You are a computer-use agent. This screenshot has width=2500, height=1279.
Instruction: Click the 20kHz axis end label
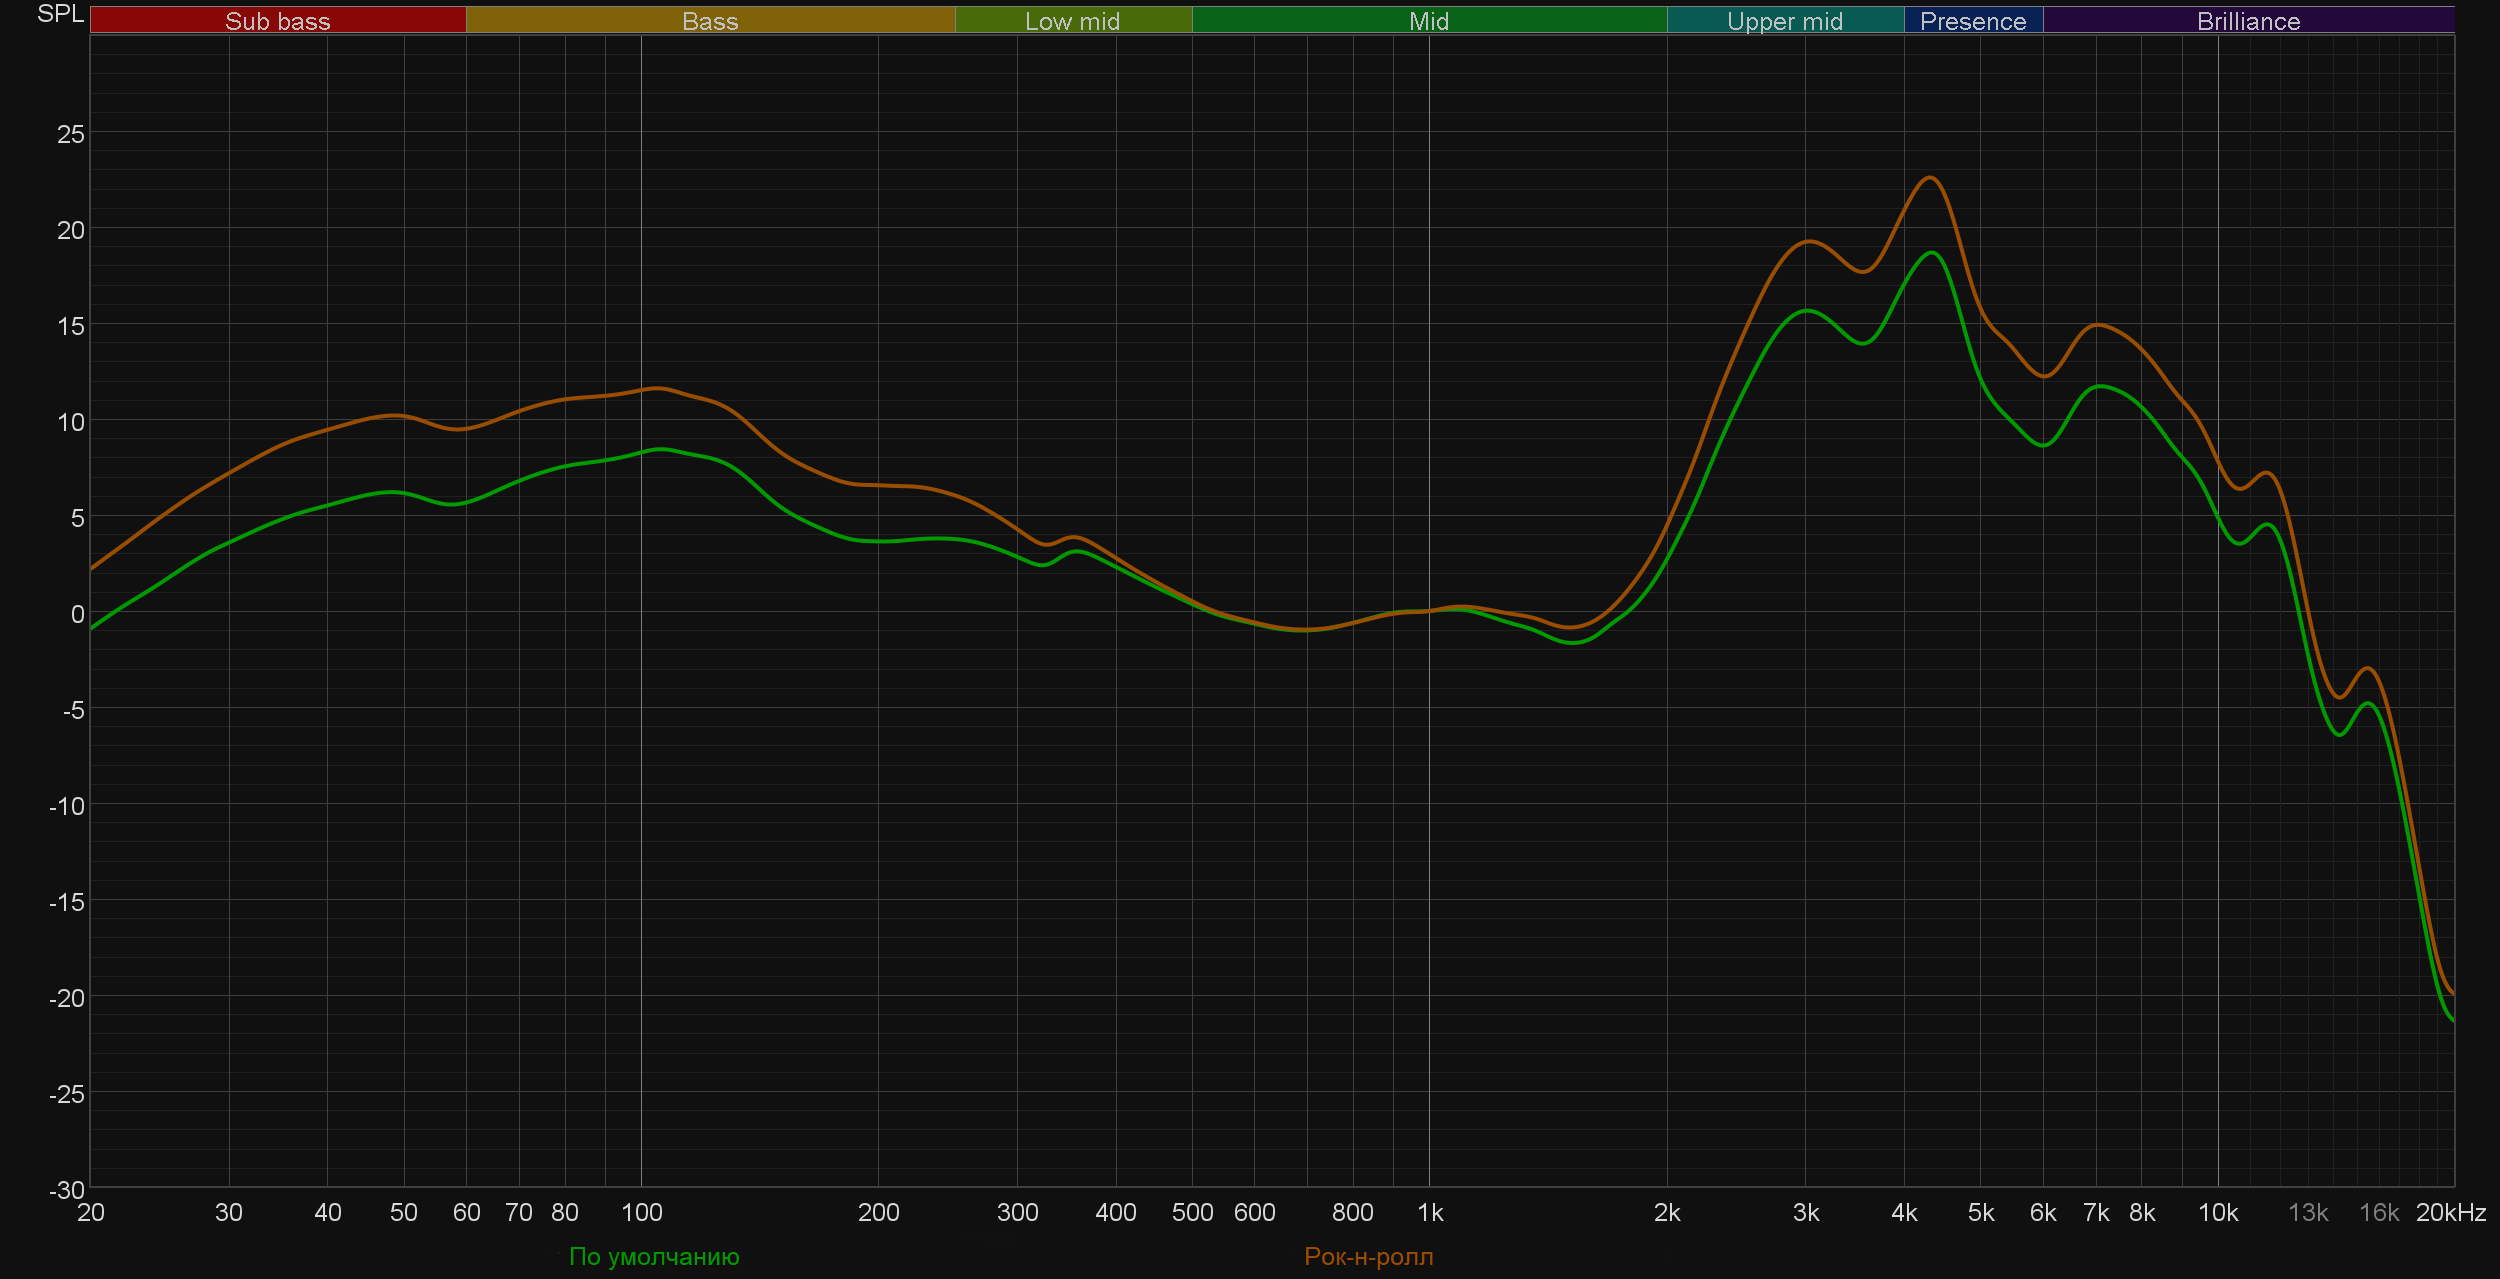point(2450,1213)
